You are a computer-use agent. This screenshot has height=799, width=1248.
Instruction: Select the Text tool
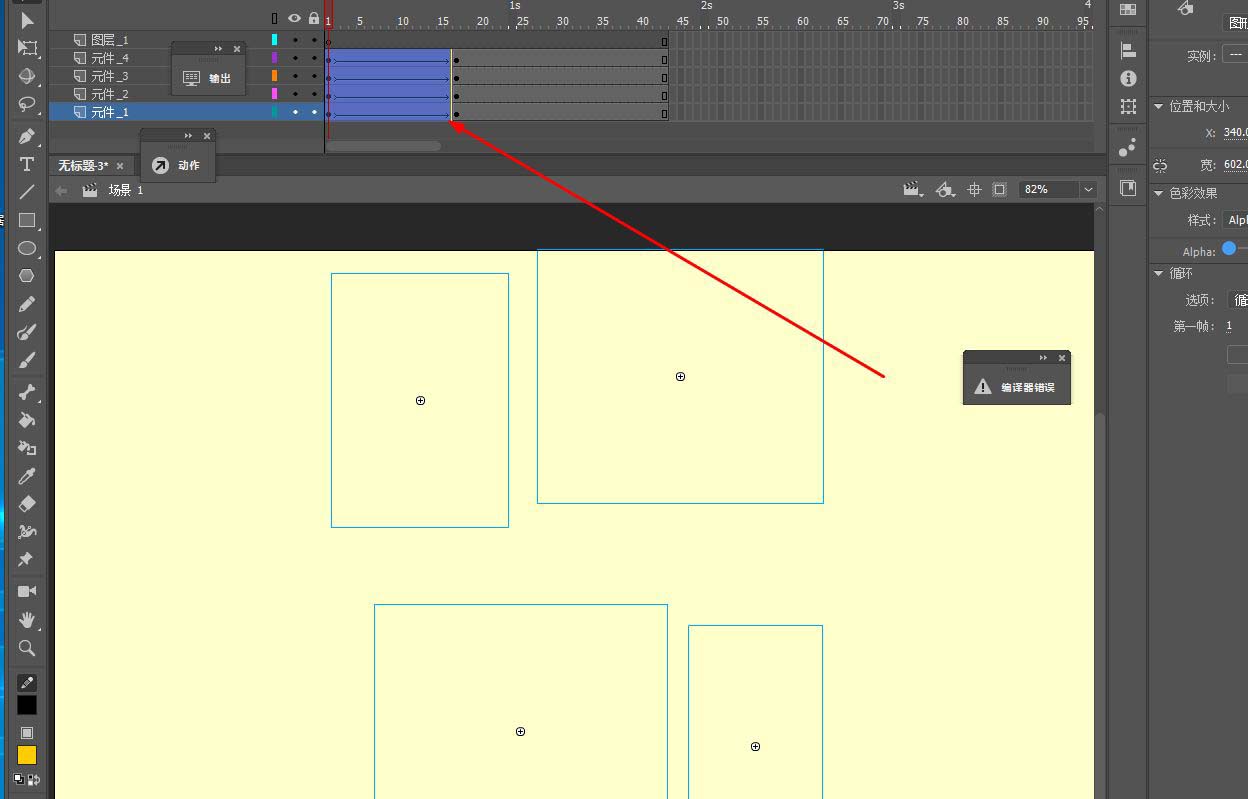(x=27, y=164)
